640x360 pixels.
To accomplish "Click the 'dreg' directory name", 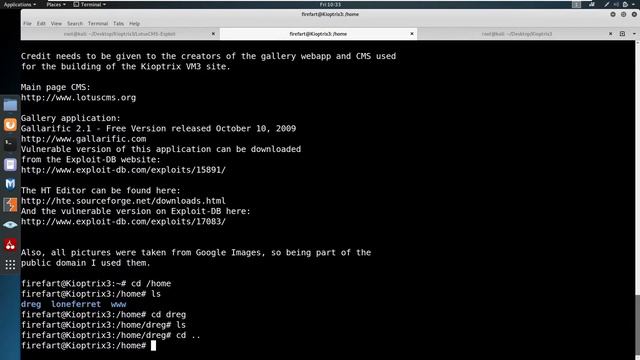I will point(31,304).
